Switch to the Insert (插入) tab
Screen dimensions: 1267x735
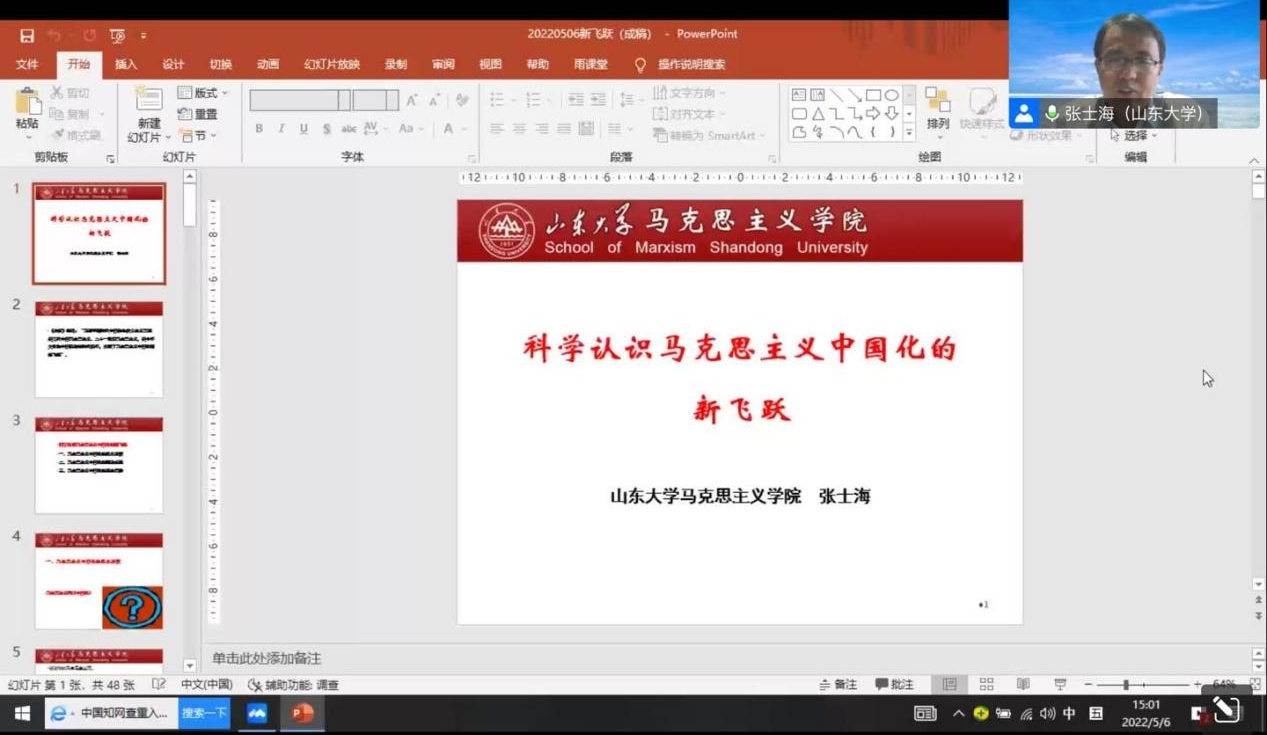126,64
